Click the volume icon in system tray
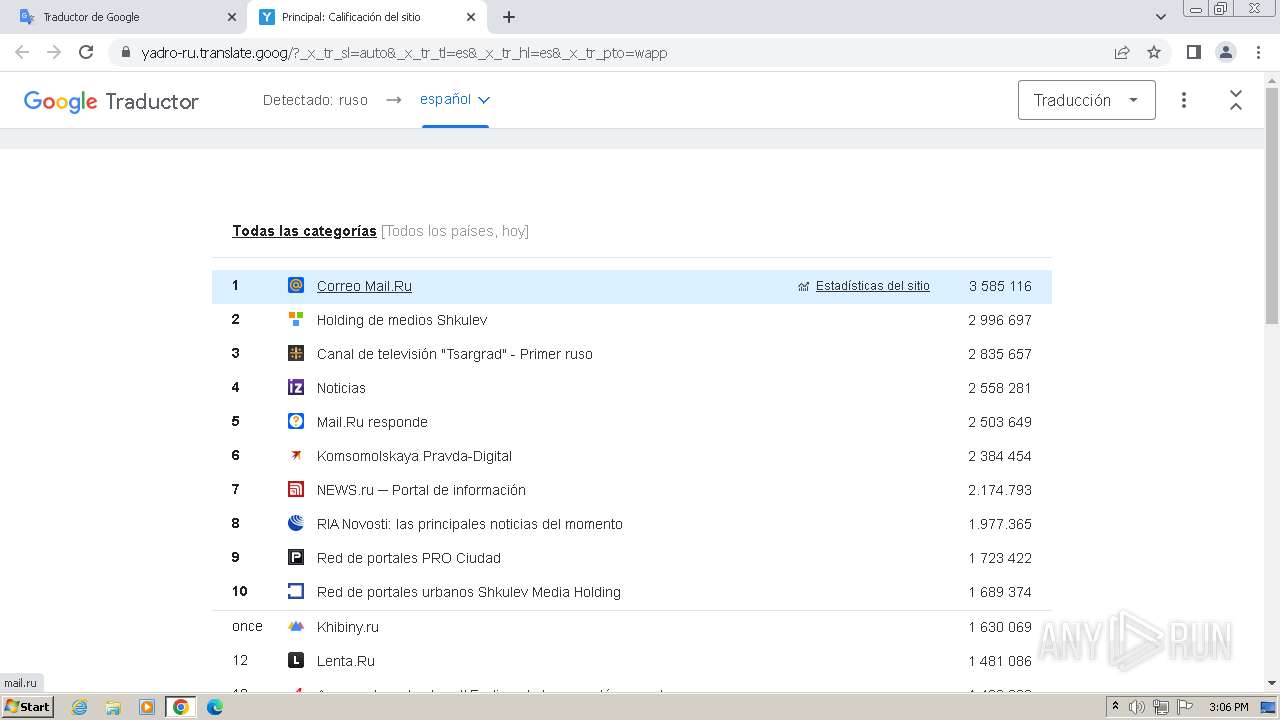This screenshot has width=1280, height=720. pos(1136,707)
